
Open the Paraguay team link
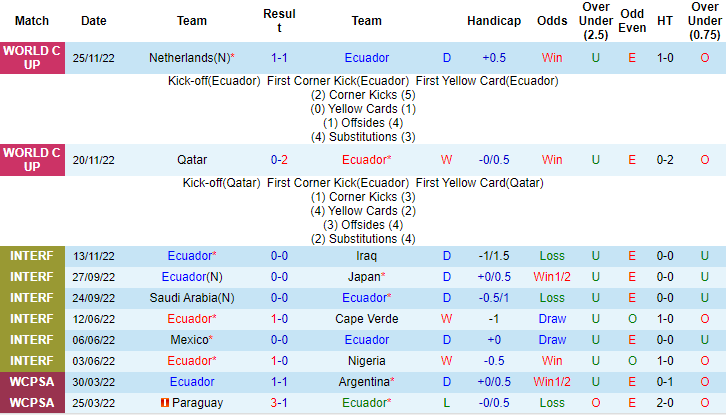196,403
